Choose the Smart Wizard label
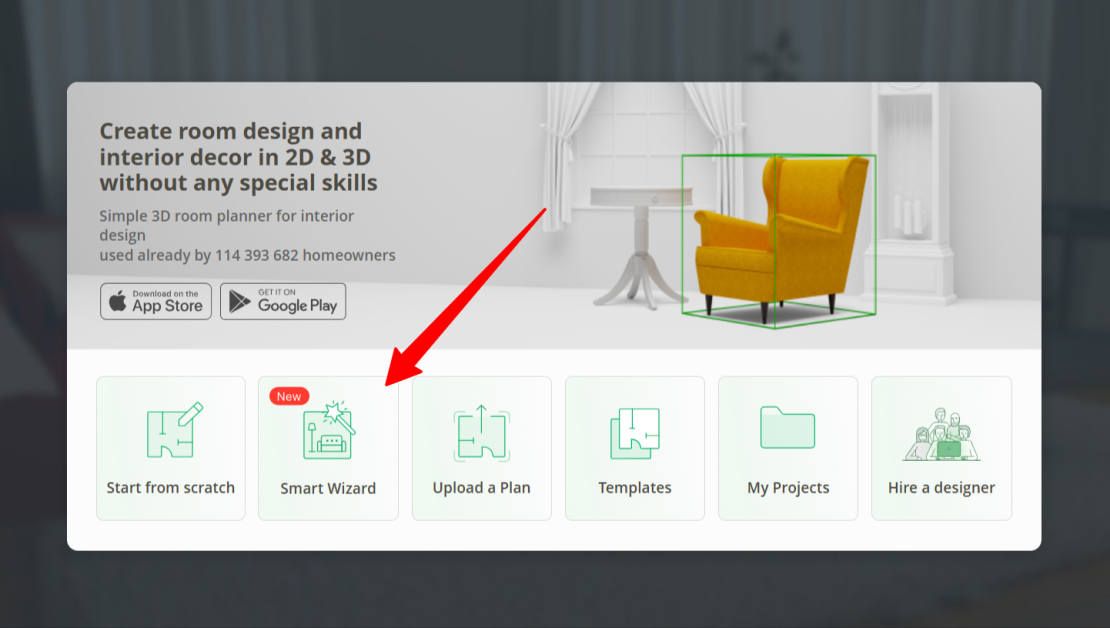Viewport: 1110px width, 628px height. [x=328, y=489]
